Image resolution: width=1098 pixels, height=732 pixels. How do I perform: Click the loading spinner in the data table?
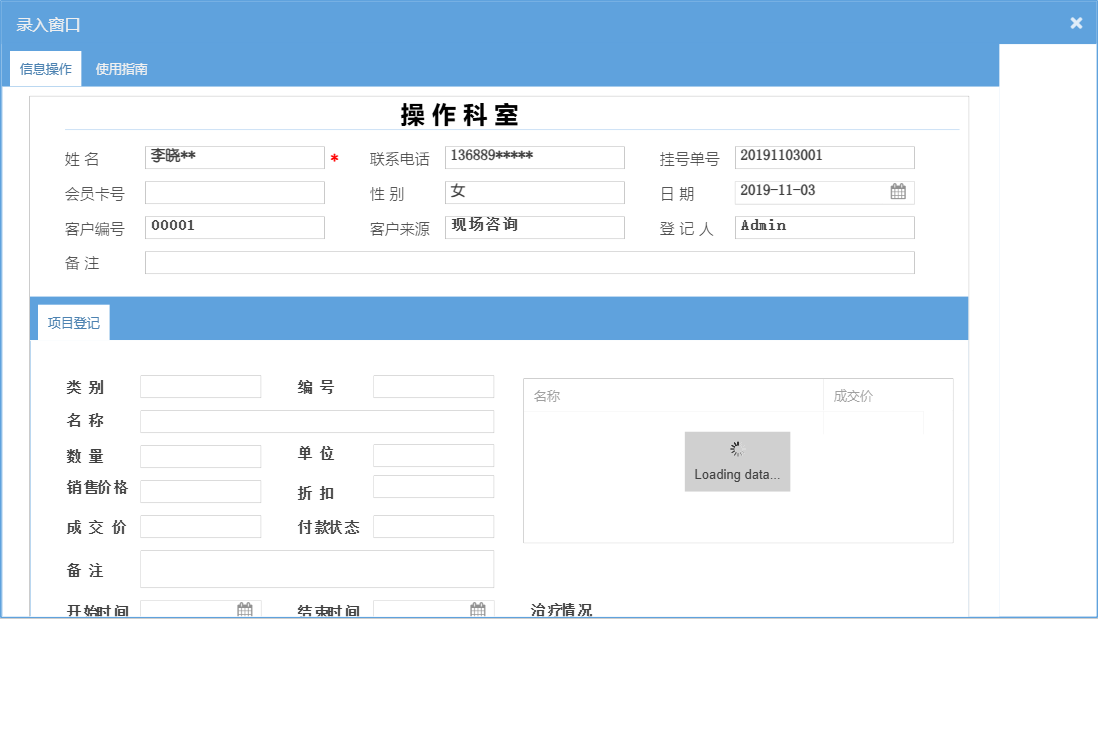coord(737,461)
